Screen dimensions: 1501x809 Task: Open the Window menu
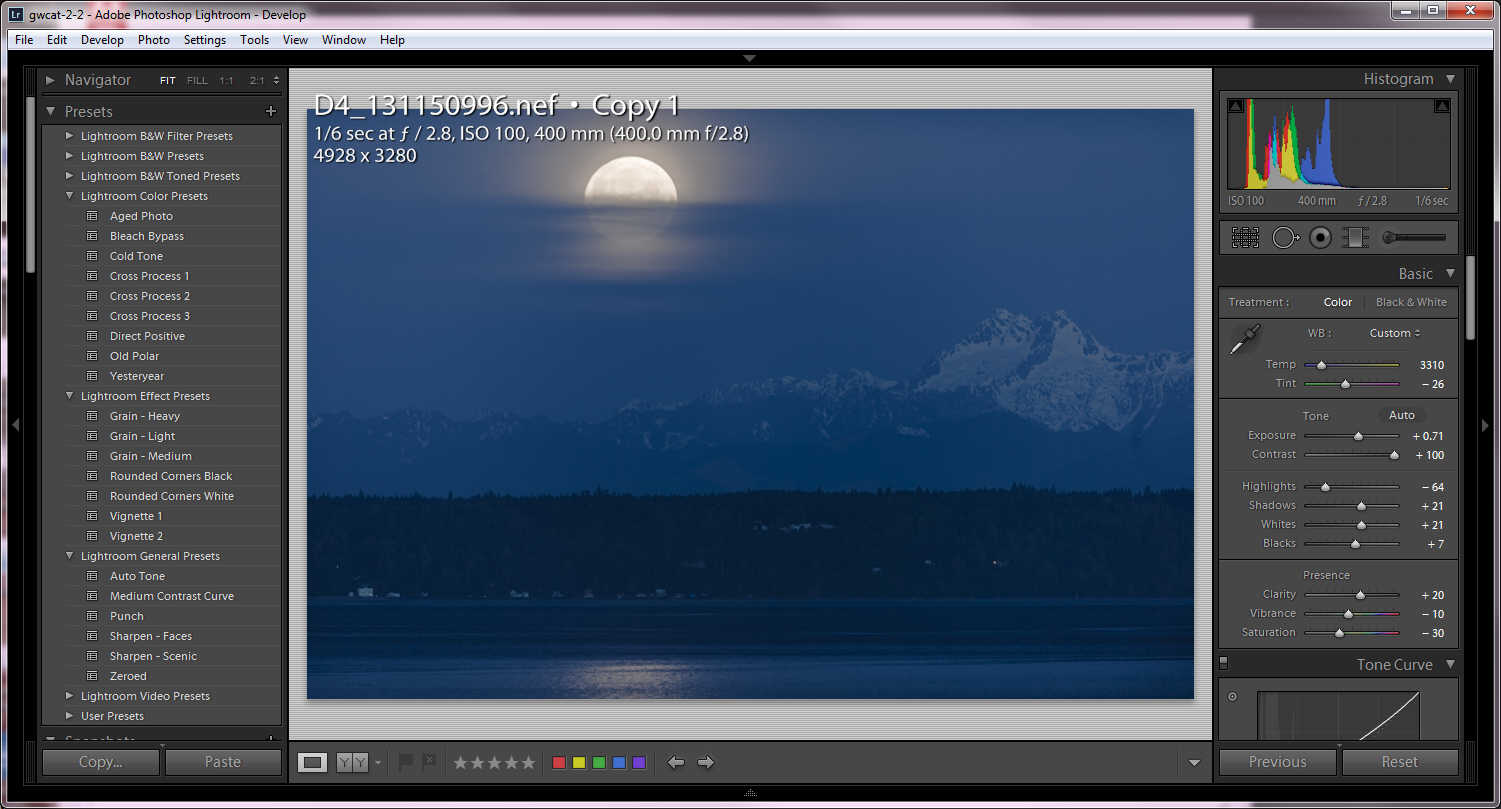(x=344, y=40)
